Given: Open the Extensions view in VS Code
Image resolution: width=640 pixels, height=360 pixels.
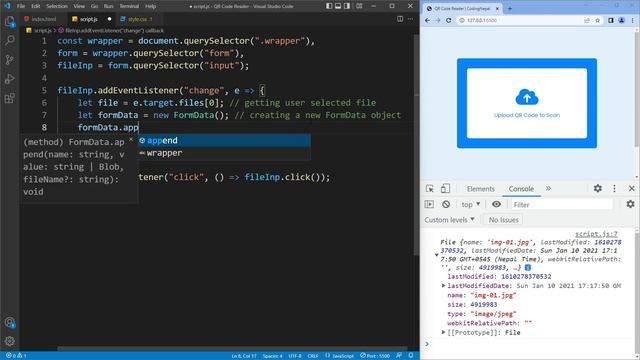Looking at the screenshot, I should tap(9, 98).
